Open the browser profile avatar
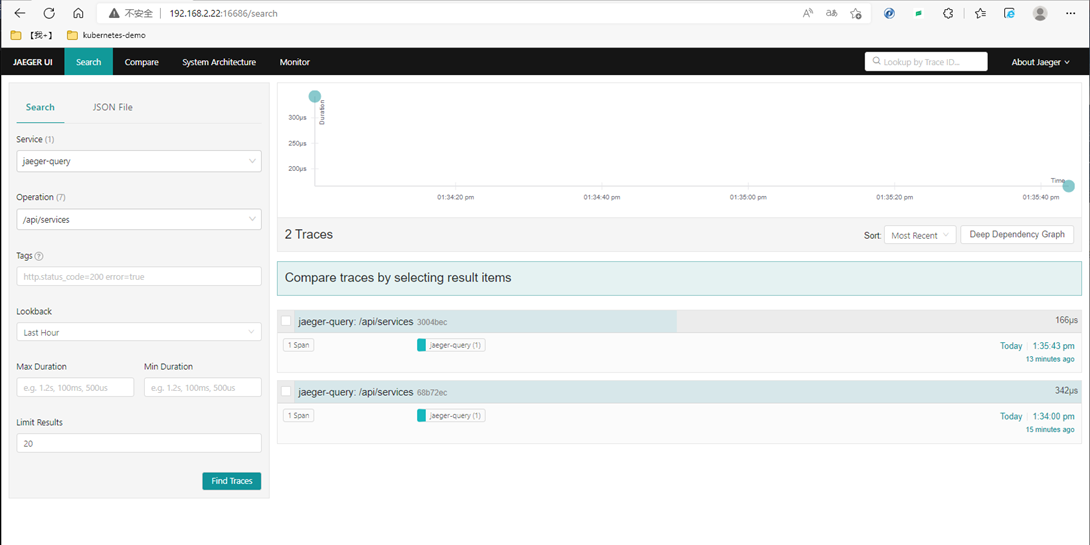Viewport: 1090px width, 545px height. click(1040, 14)
